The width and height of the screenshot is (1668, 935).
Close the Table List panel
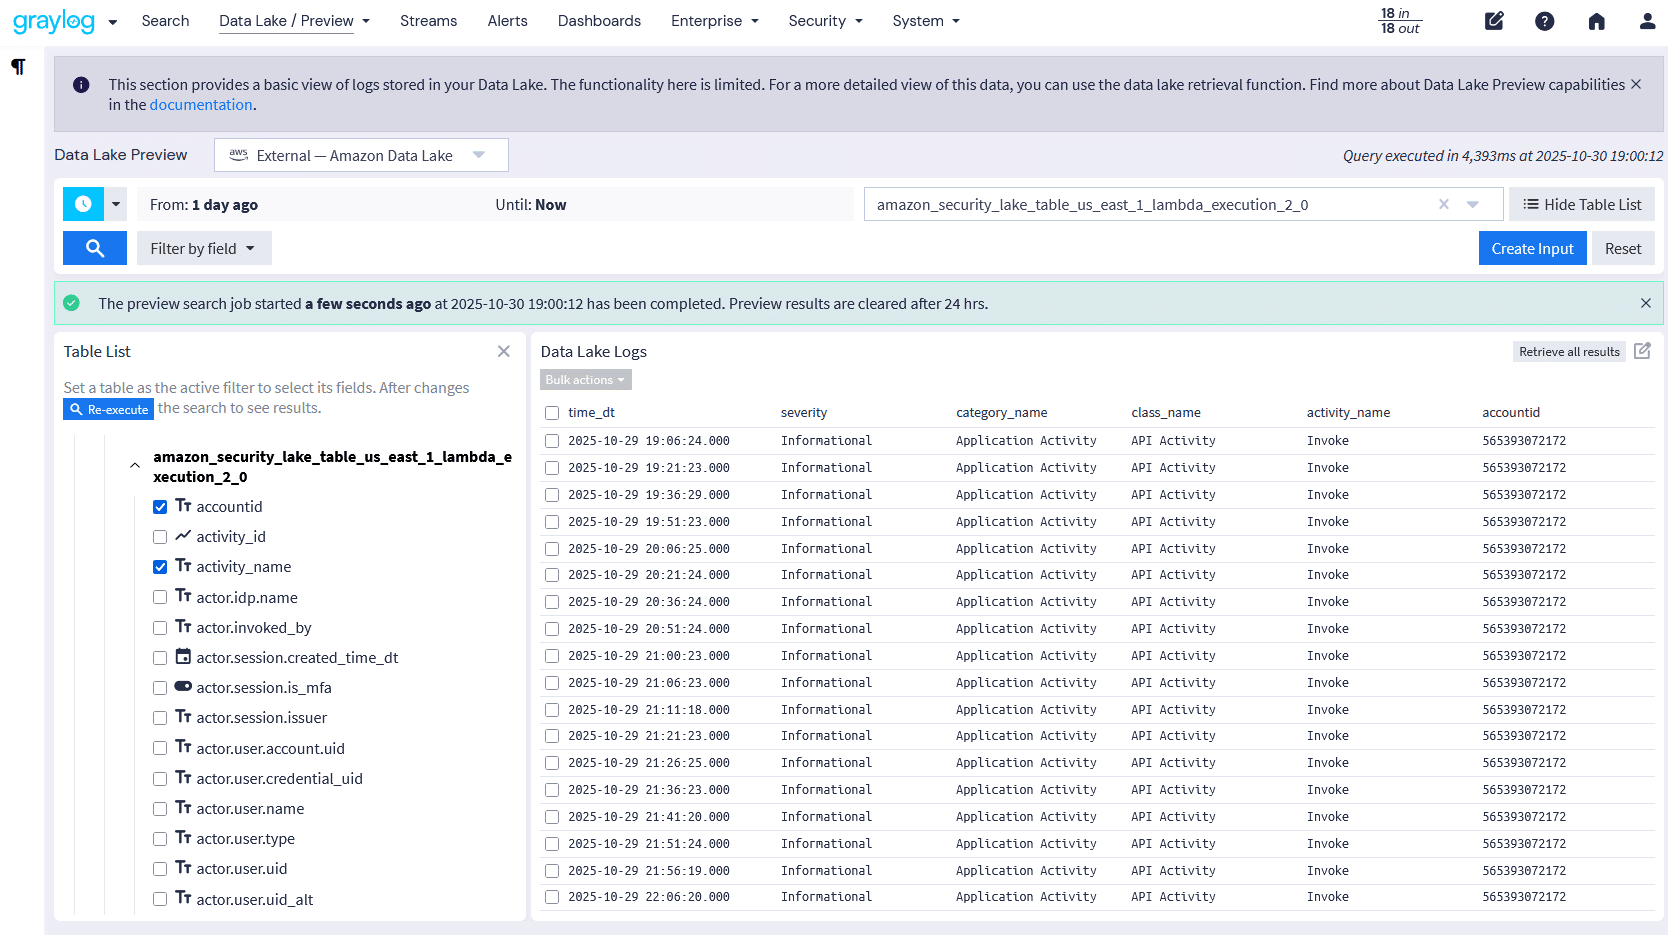tap(504, 351)
